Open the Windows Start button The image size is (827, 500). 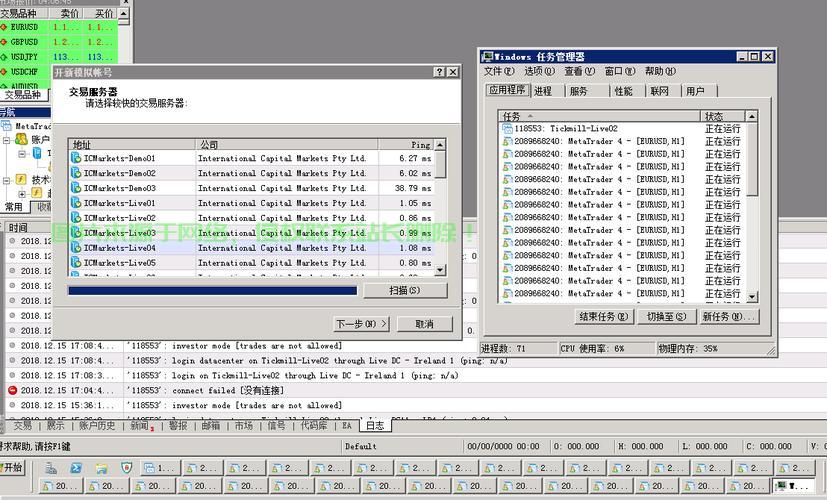[13, 467]
